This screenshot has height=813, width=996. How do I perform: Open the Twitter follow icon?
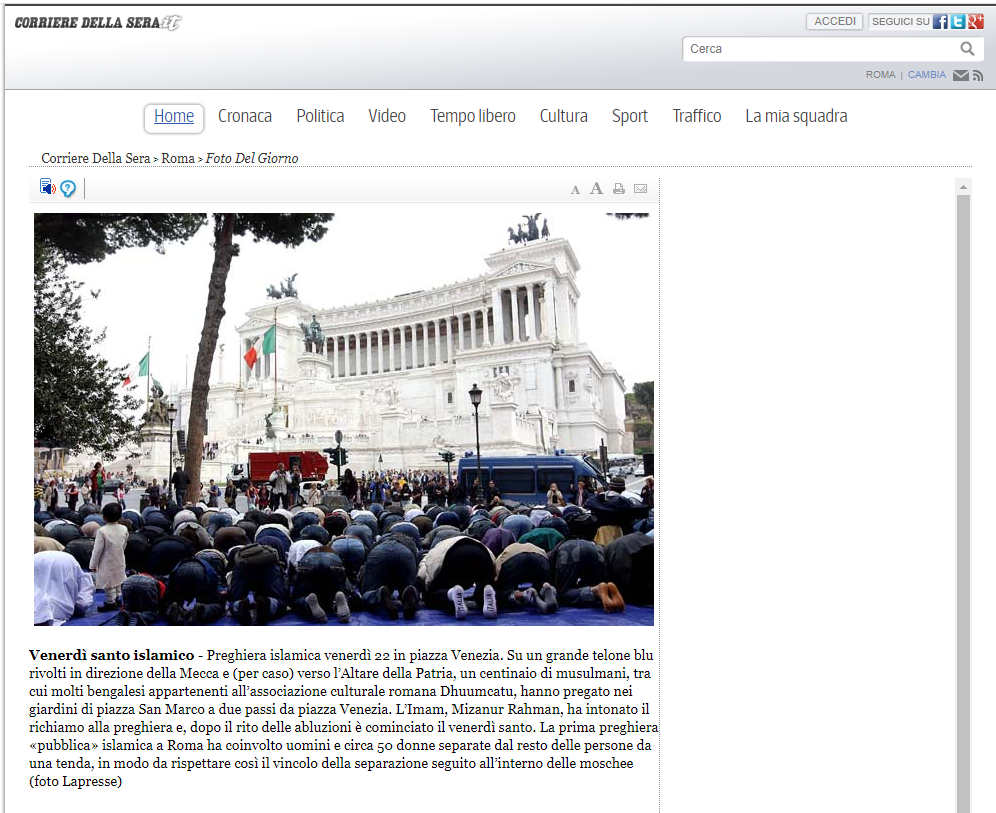tap(958, 22)
